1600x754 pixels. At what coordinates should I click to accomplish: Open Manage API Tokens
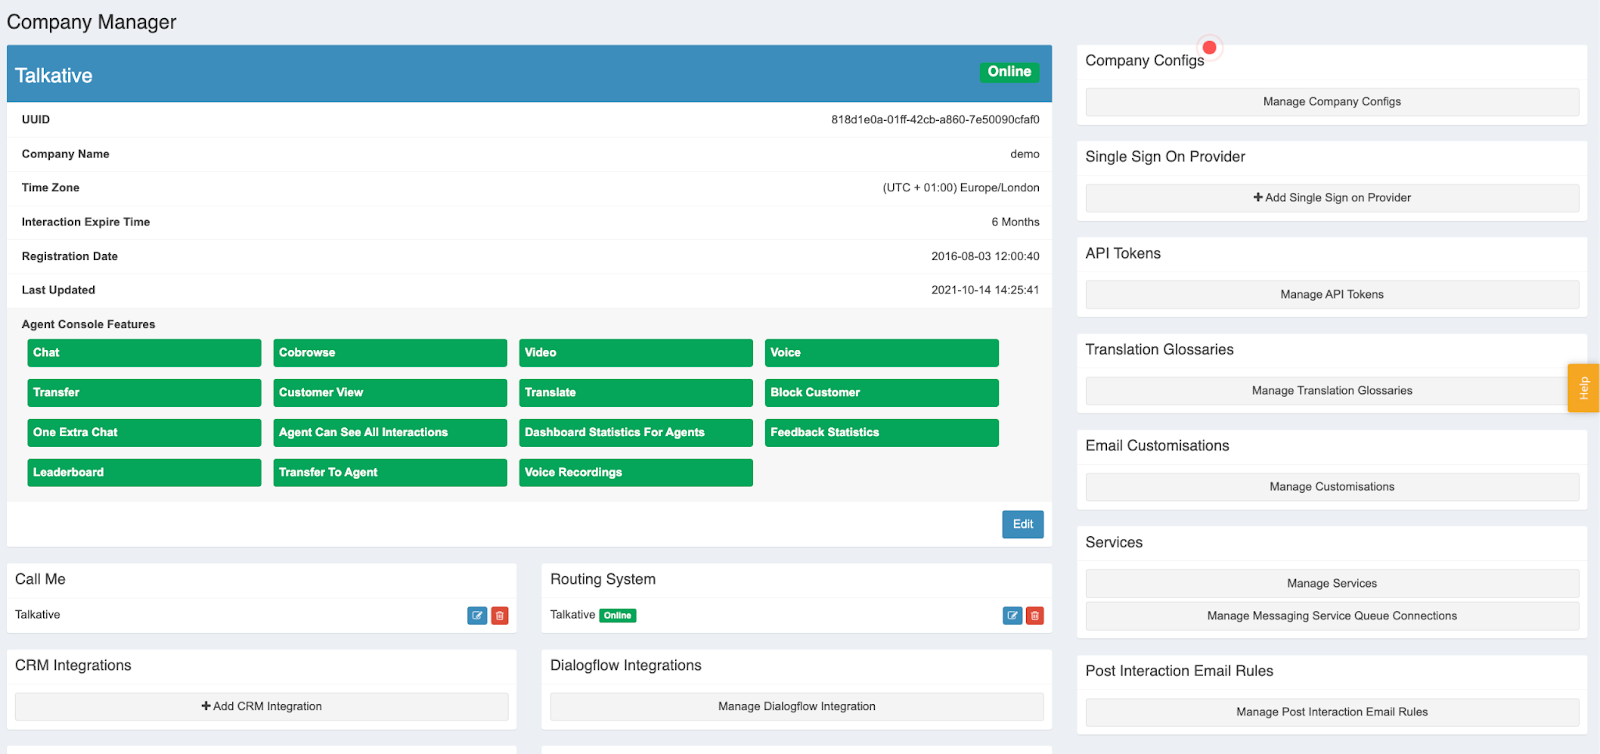pyautogui.click(x=1332, y=295)
